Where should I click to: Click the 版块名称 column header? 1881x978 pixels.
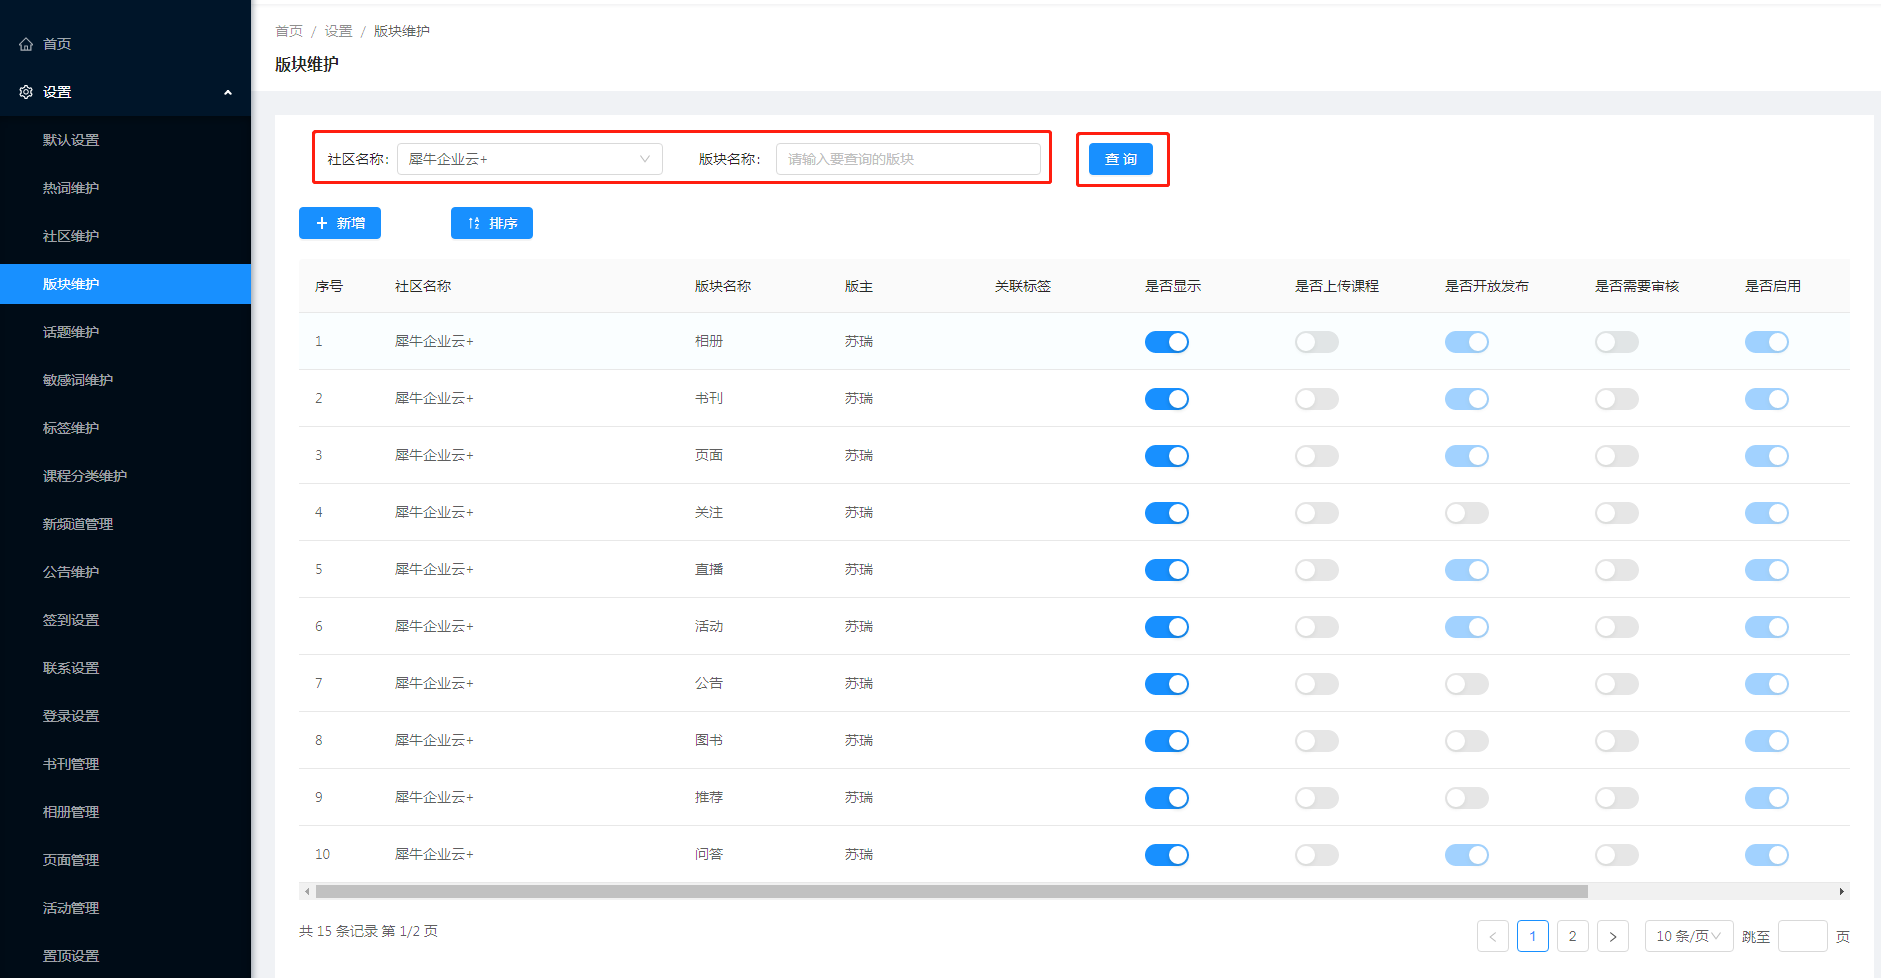click(723, 286)
